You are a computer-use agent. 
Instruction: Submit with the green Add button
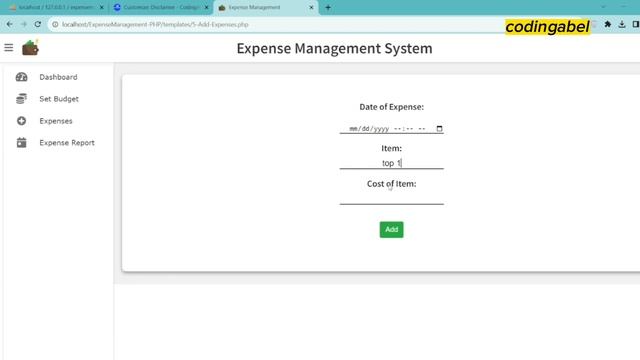[391, 229]
